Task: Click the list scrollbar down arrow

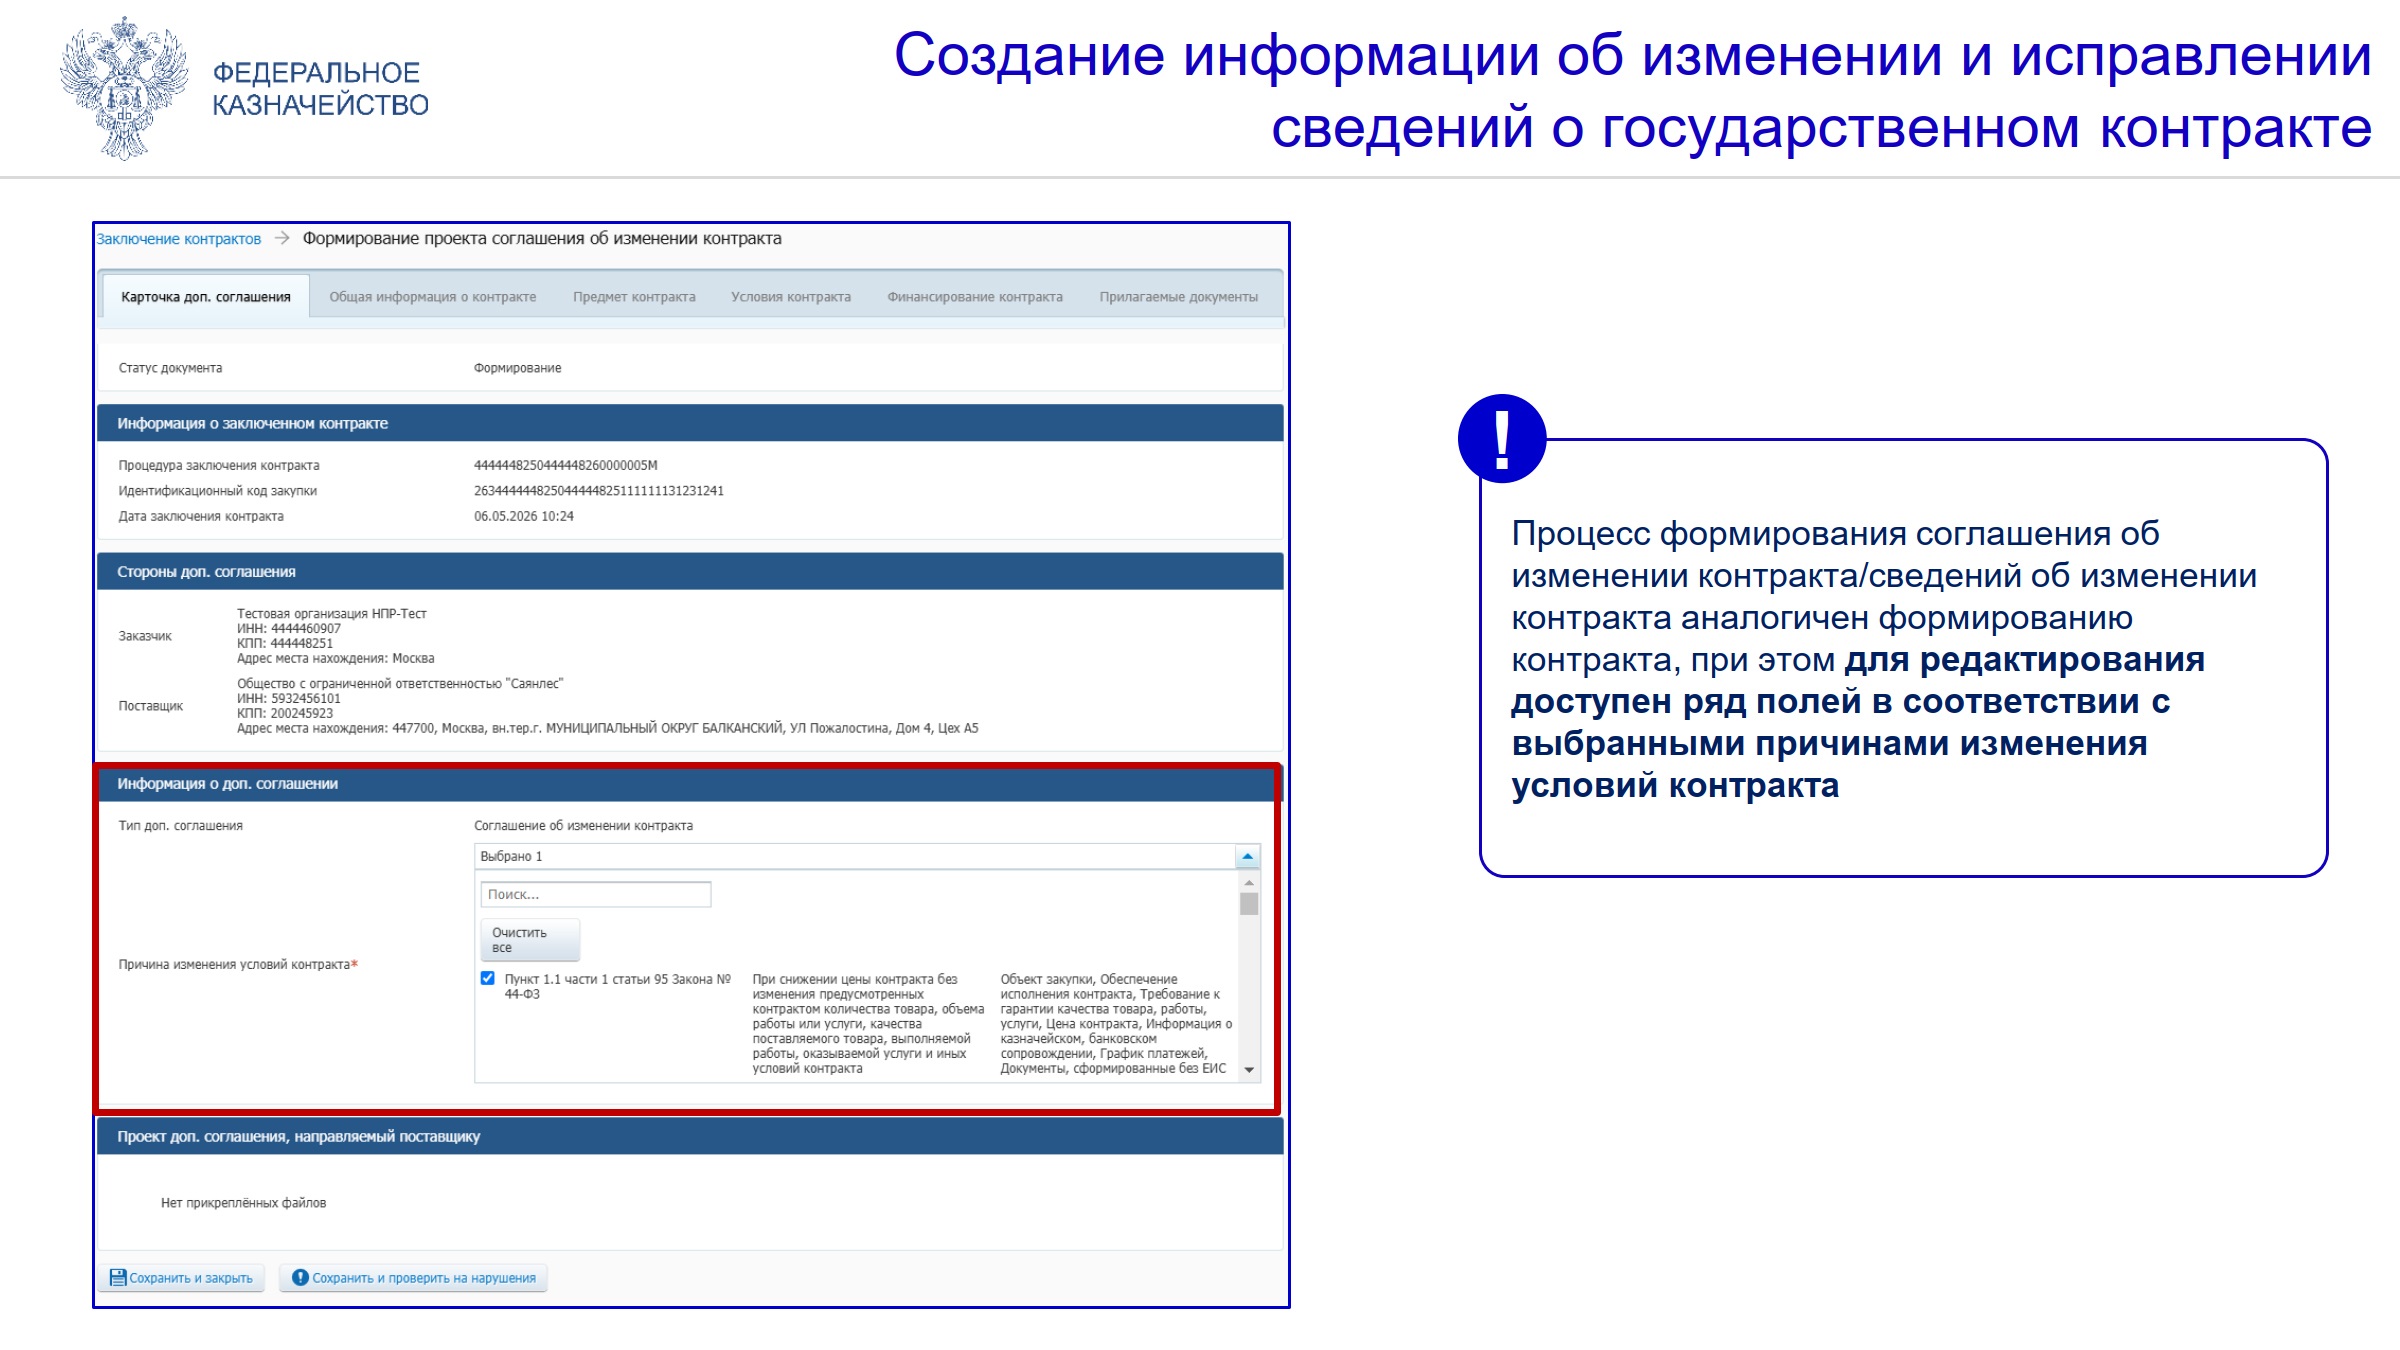Action: point(1249,1070)
